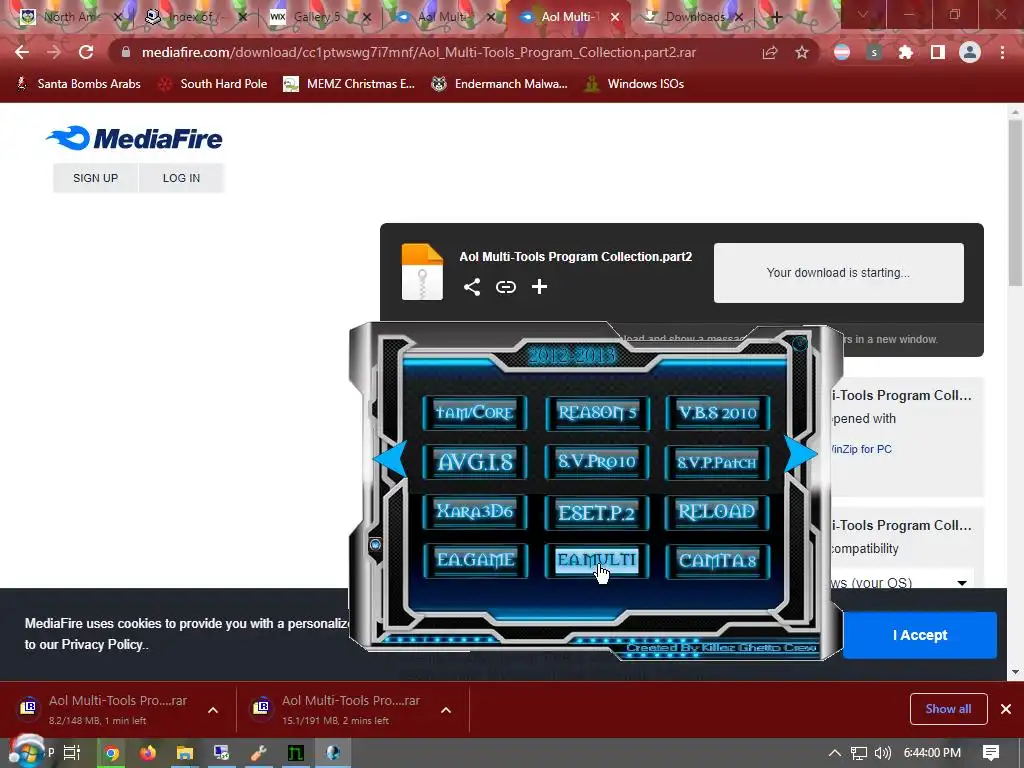The height and width of the screenshot is (768, 1024).
Task: Click Show all downloads button
Action: pos(948,709)
